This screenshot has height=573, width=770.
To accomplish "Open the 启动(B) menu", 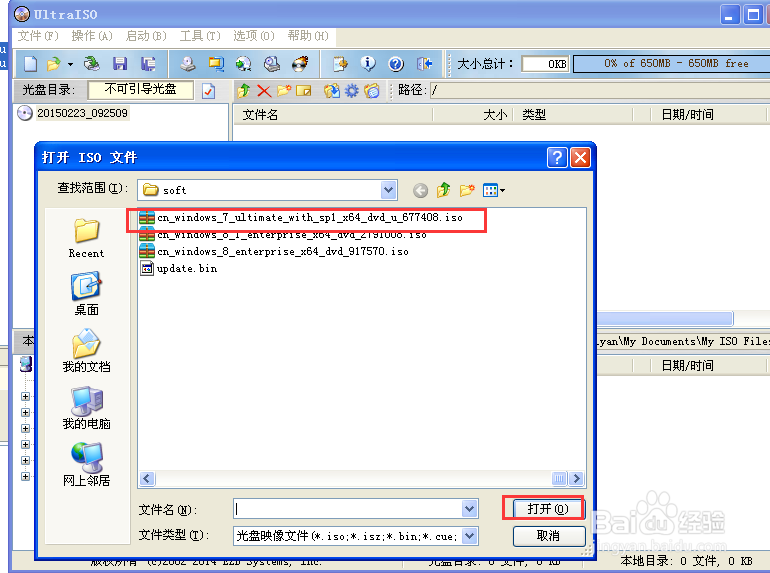I will click(146, 36).
